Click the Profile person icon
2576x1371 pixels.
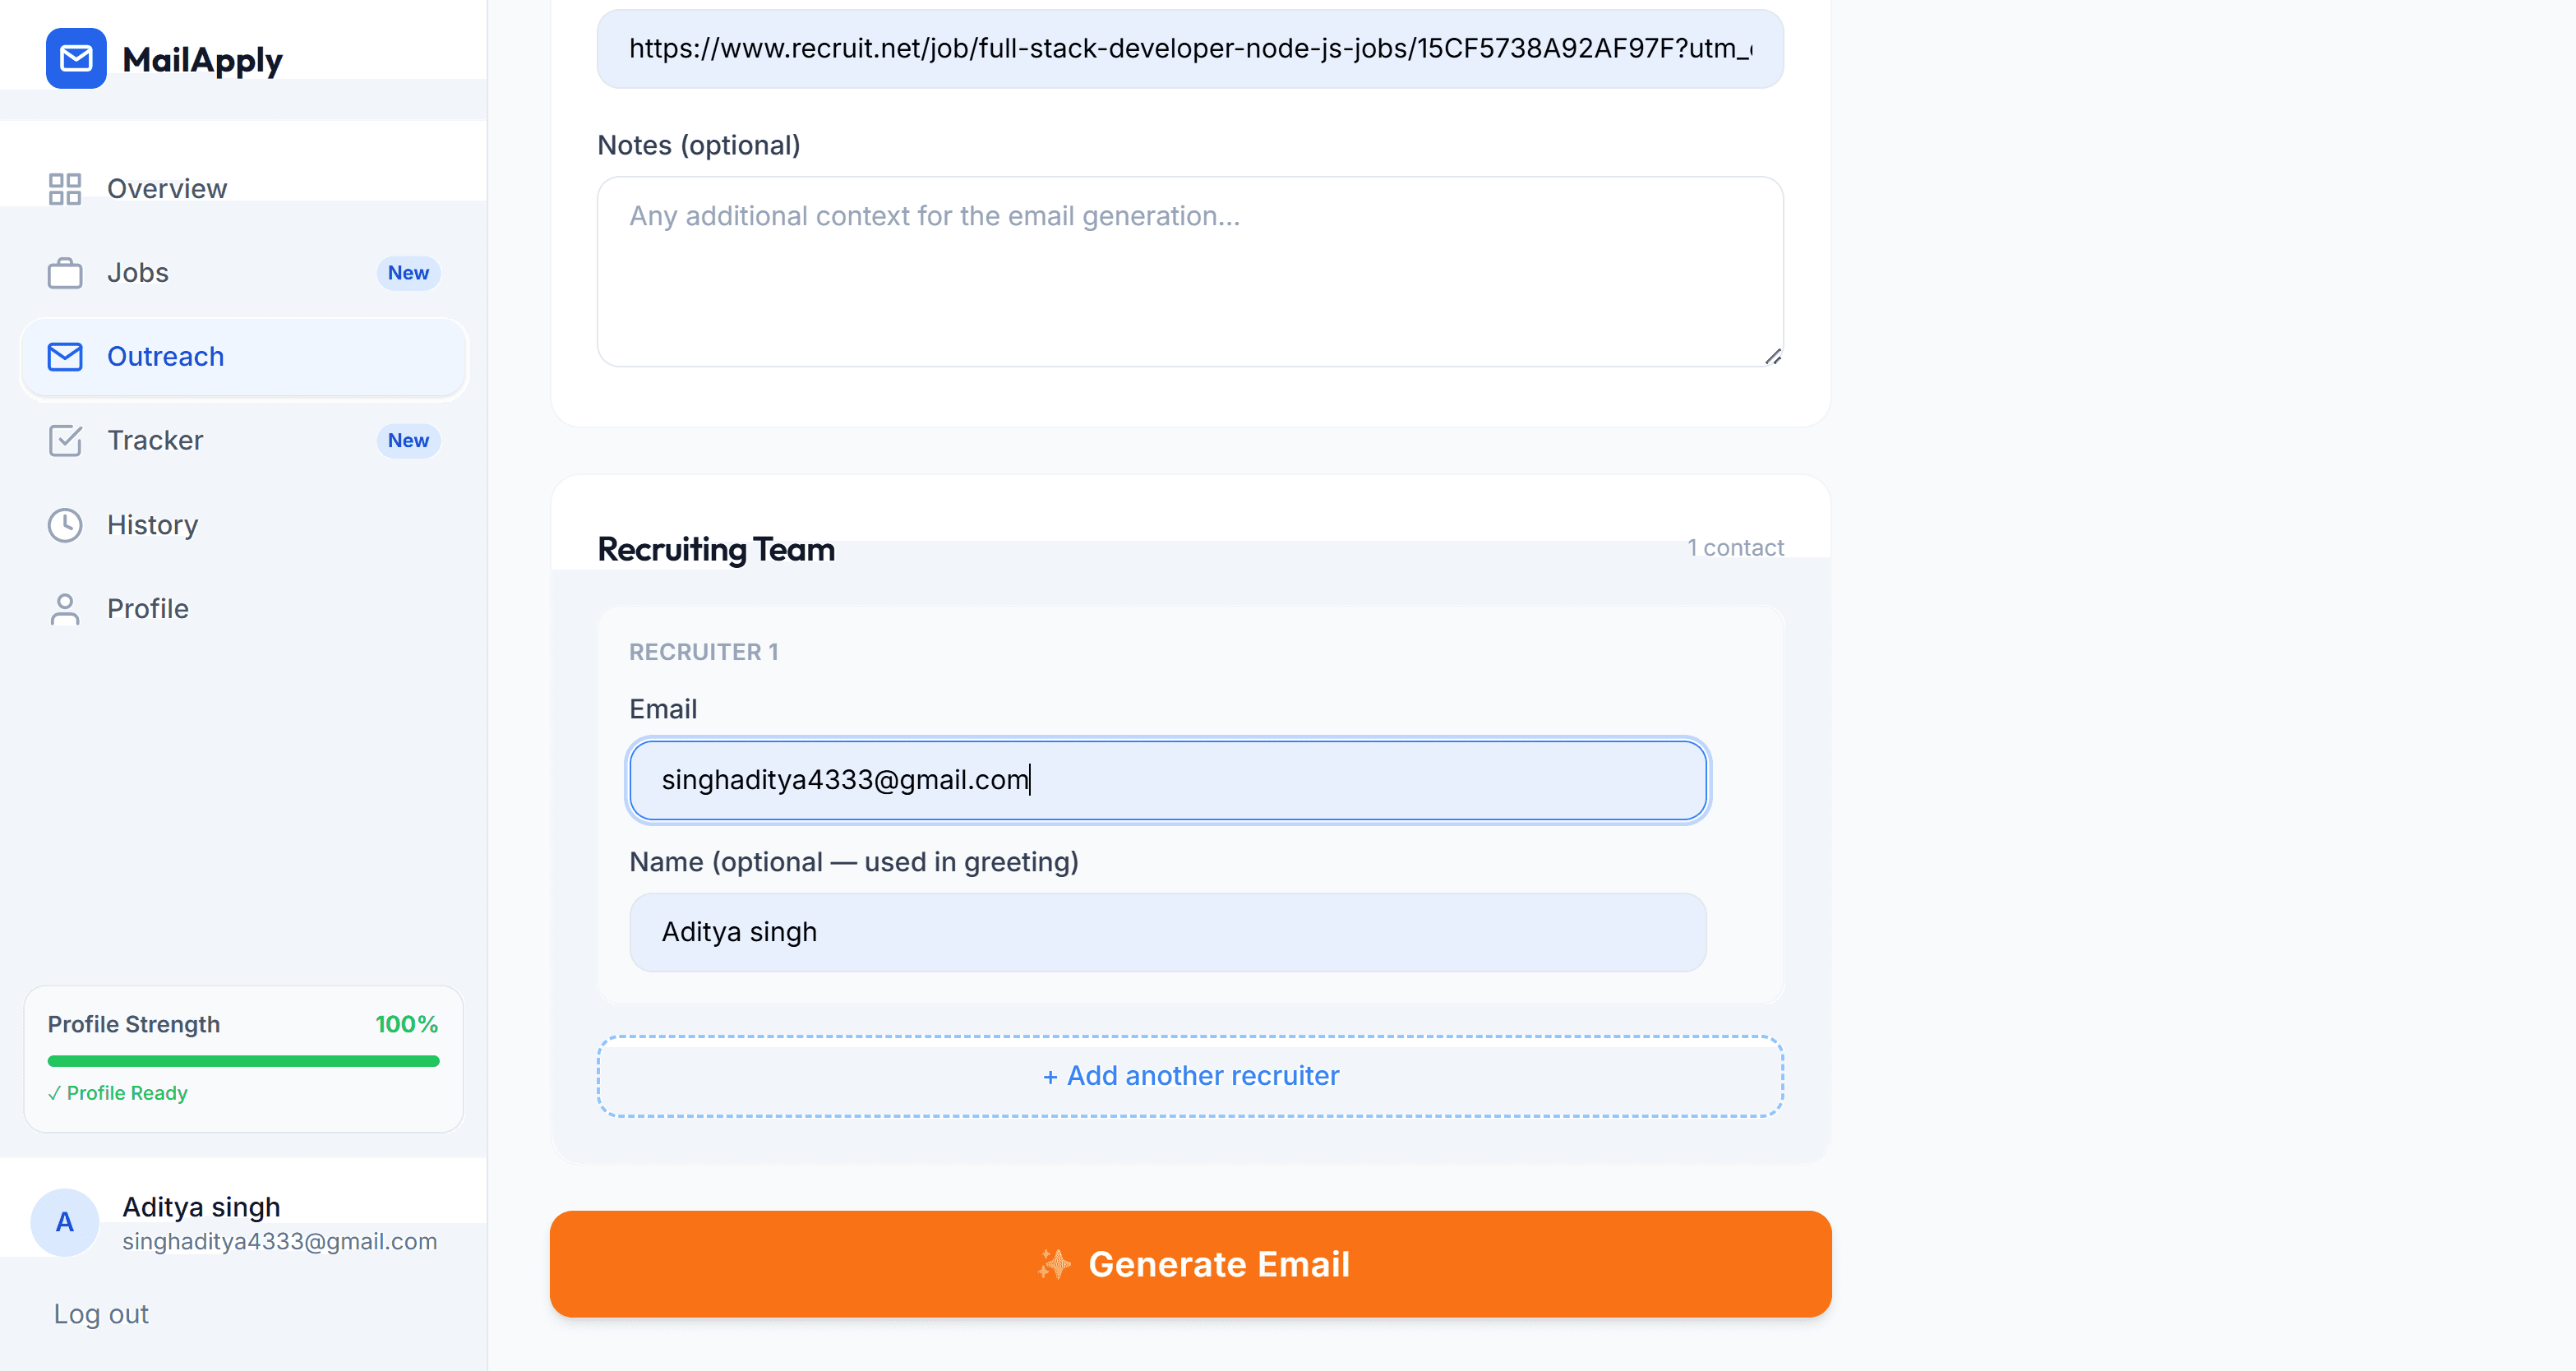click(65, 608)
